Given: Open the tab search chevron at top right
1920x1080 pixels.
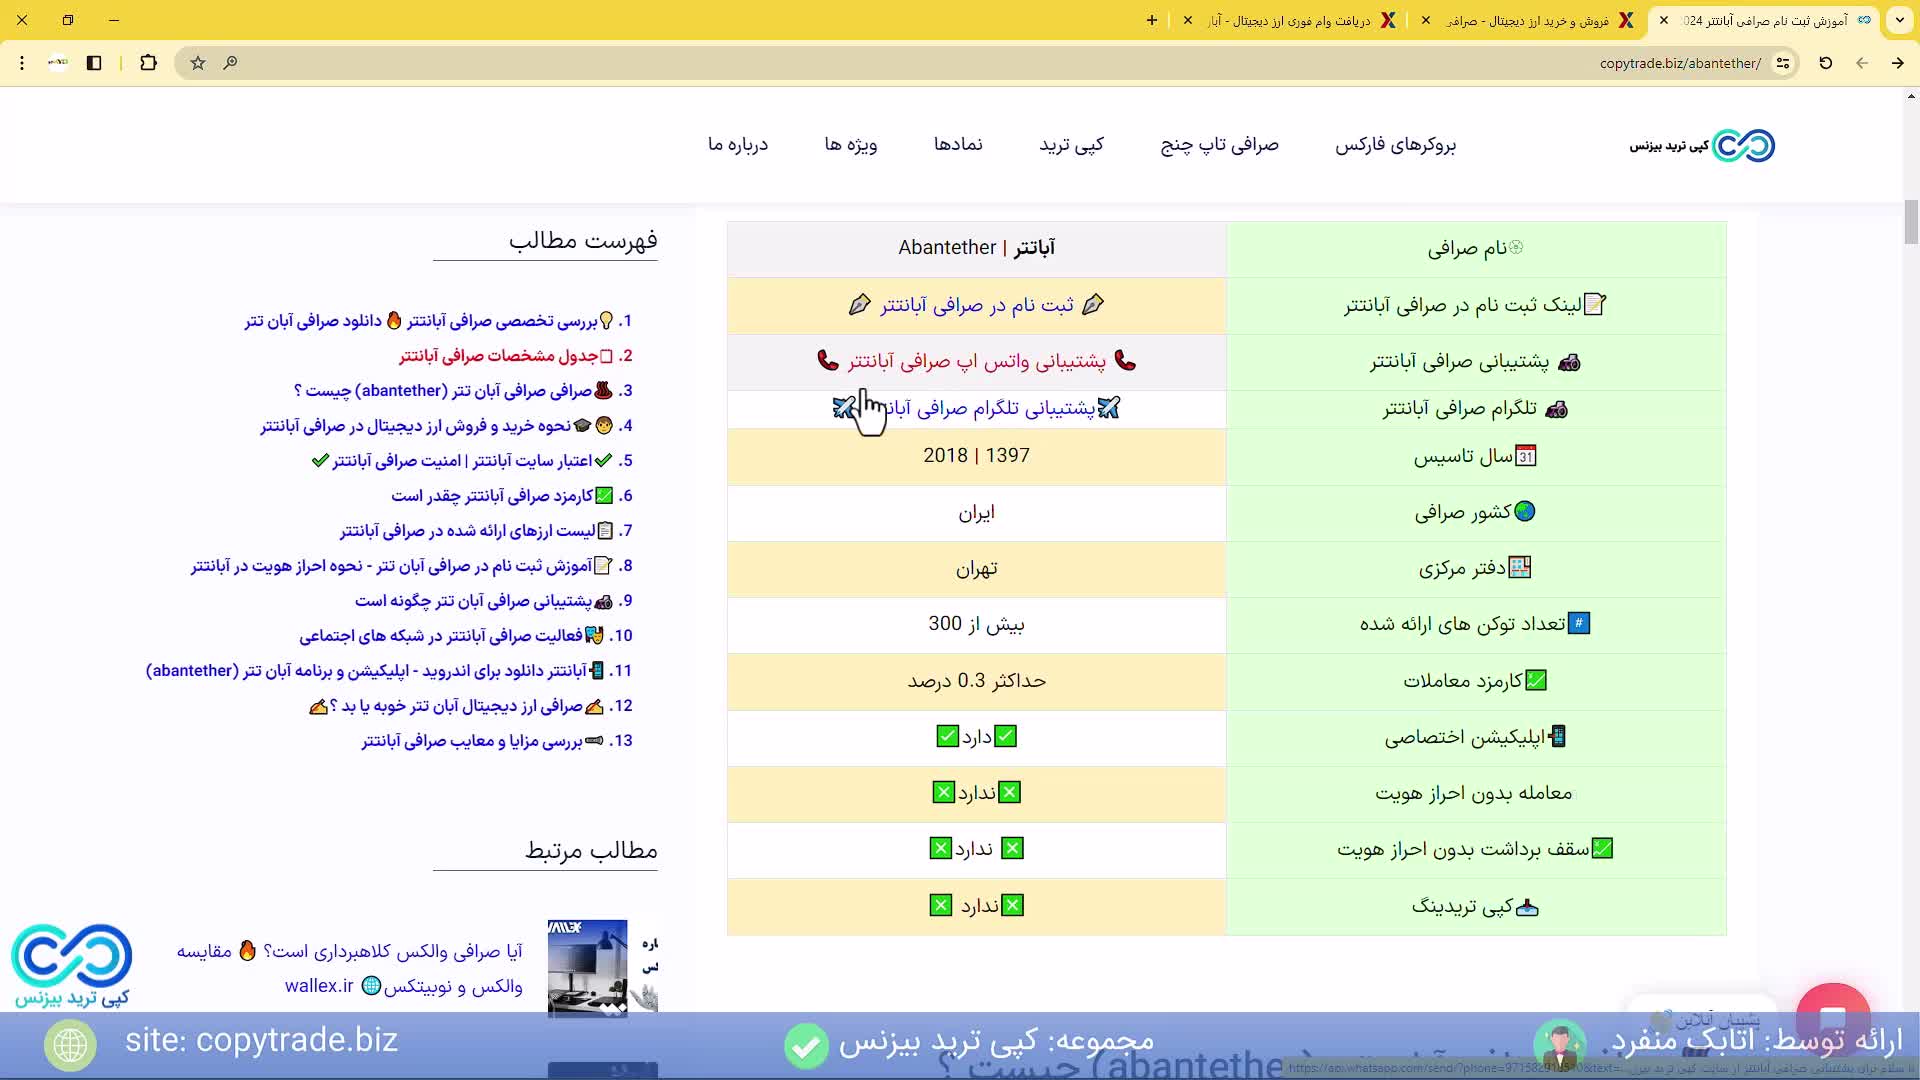Looking at the screenshot, I should pyautogui.click(x=1901, y=20).
